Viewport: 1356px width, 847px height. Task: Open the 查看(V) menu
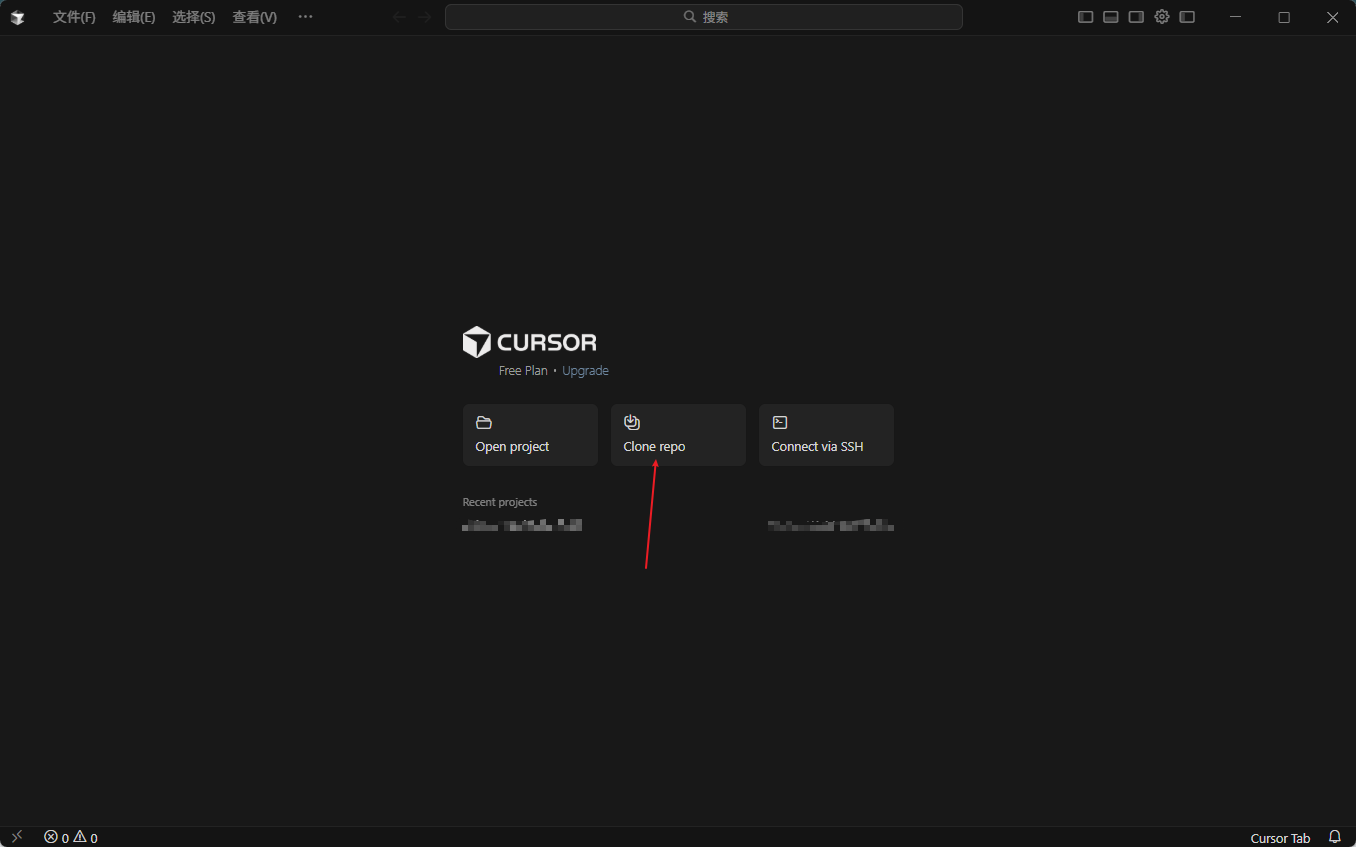click(x=254, y=17)
